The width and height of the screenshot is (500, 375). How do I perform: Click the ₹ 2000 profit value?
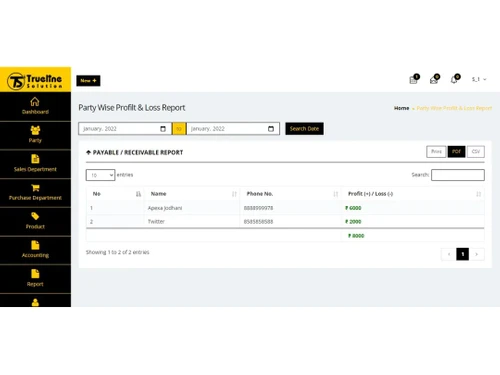[x=353, y=222]
